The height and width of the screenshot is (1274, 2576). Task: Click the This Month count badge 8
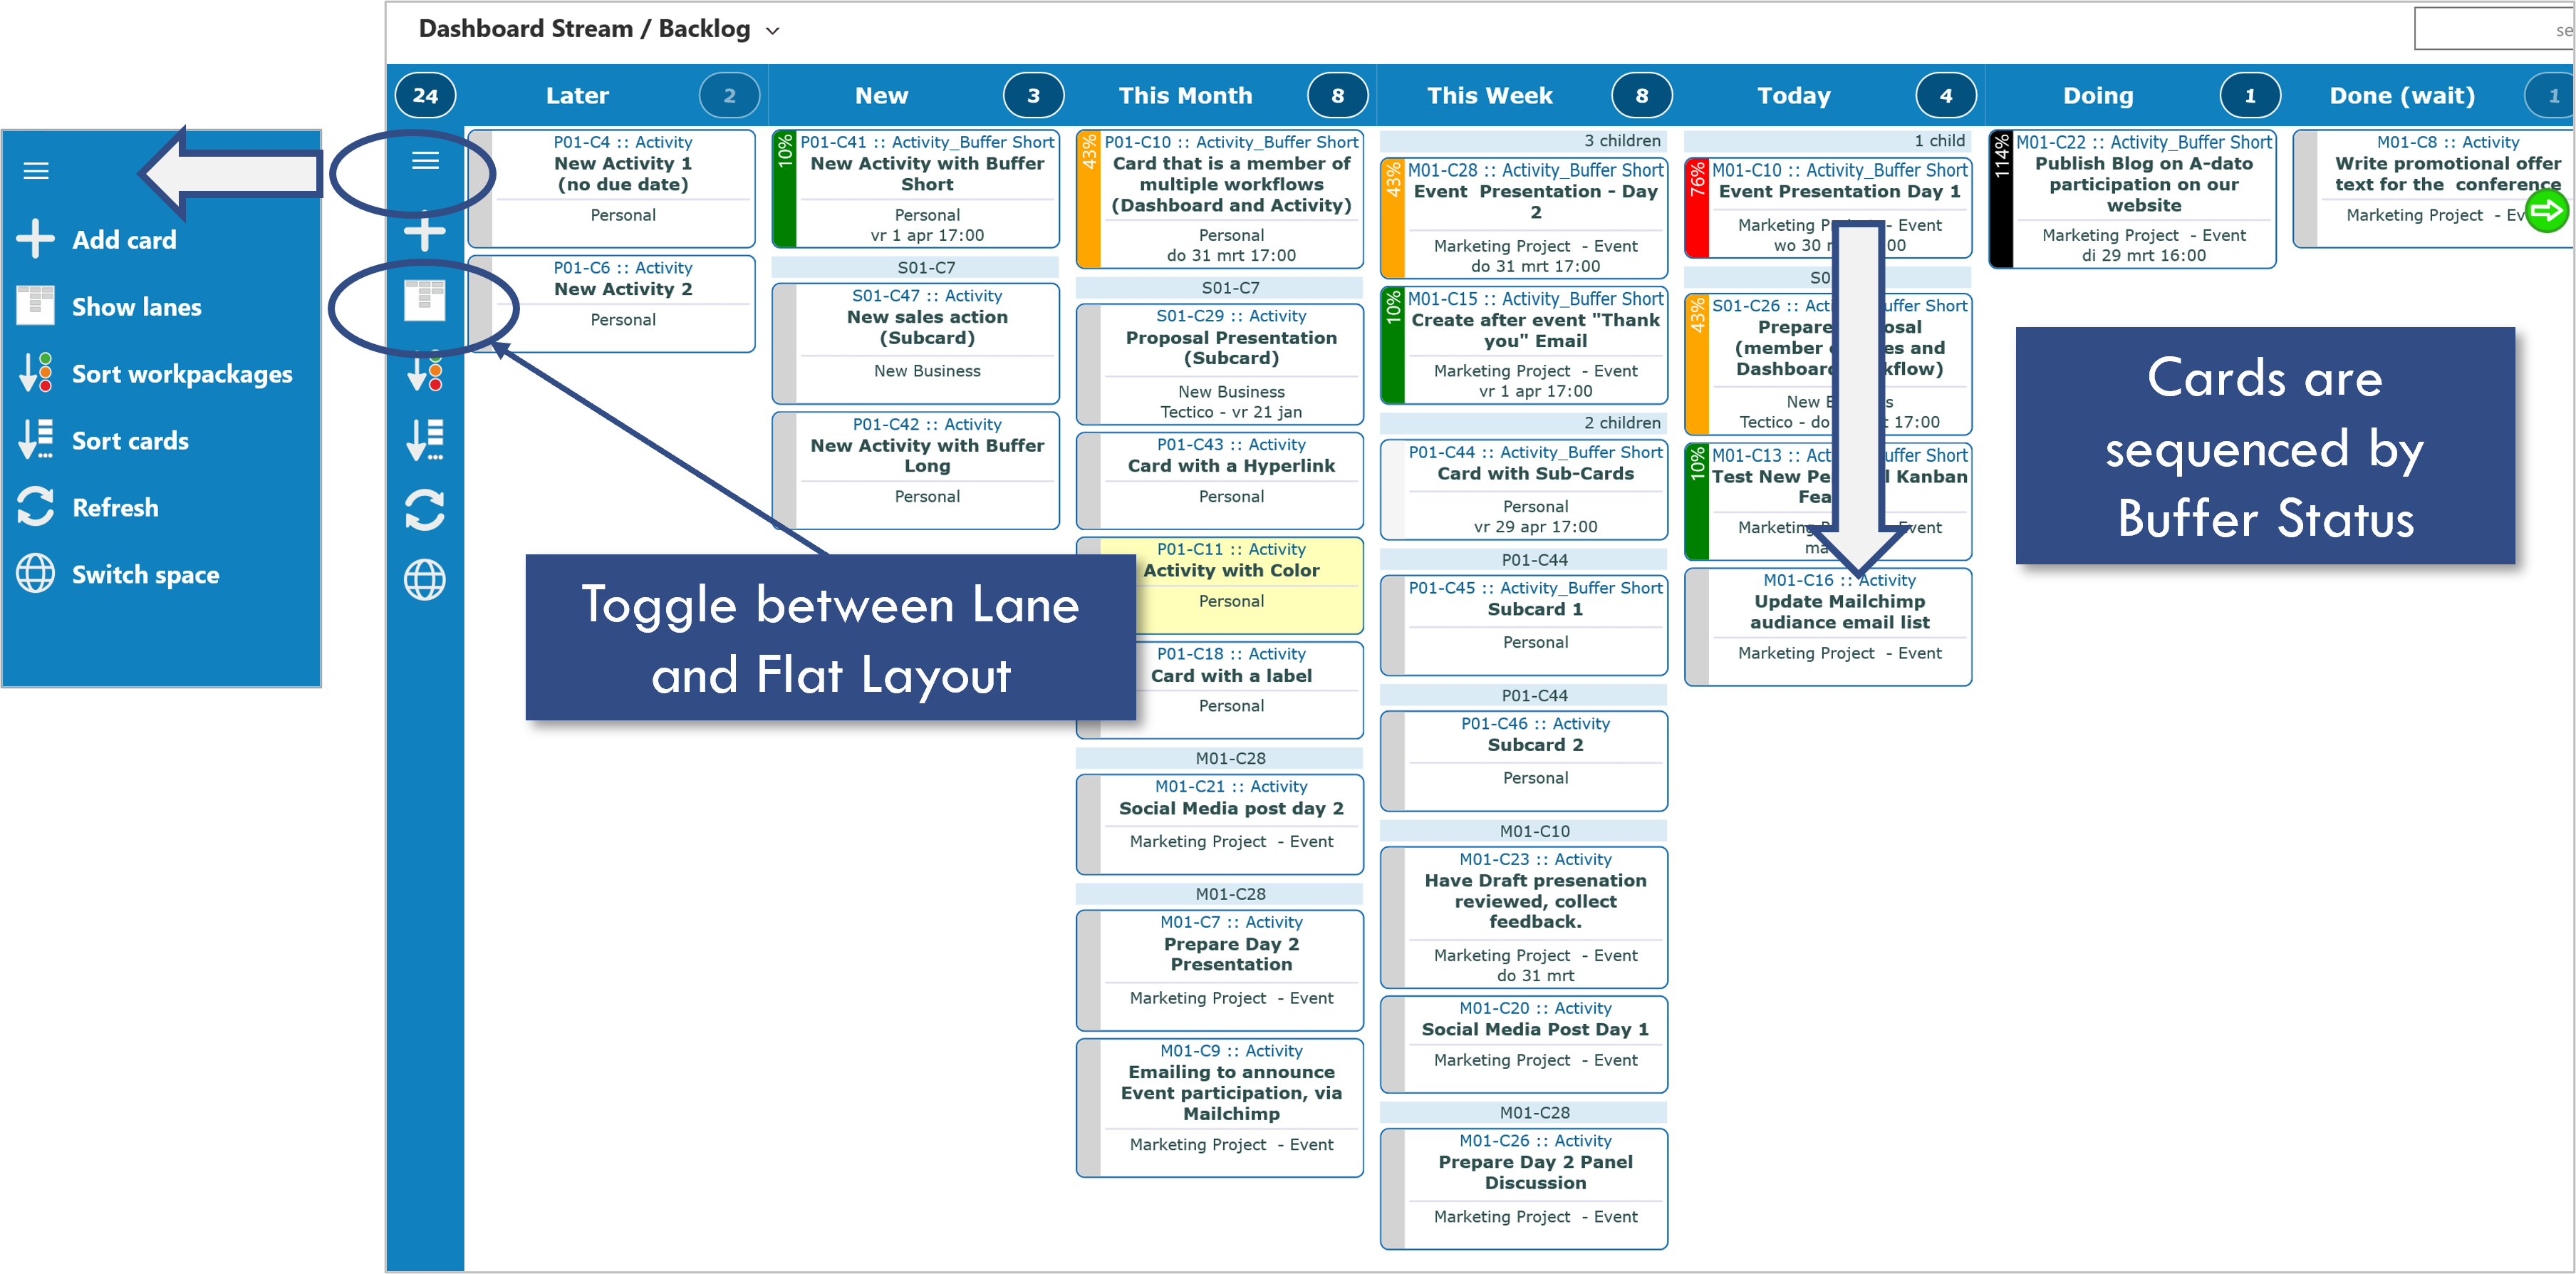(1337, 96)
